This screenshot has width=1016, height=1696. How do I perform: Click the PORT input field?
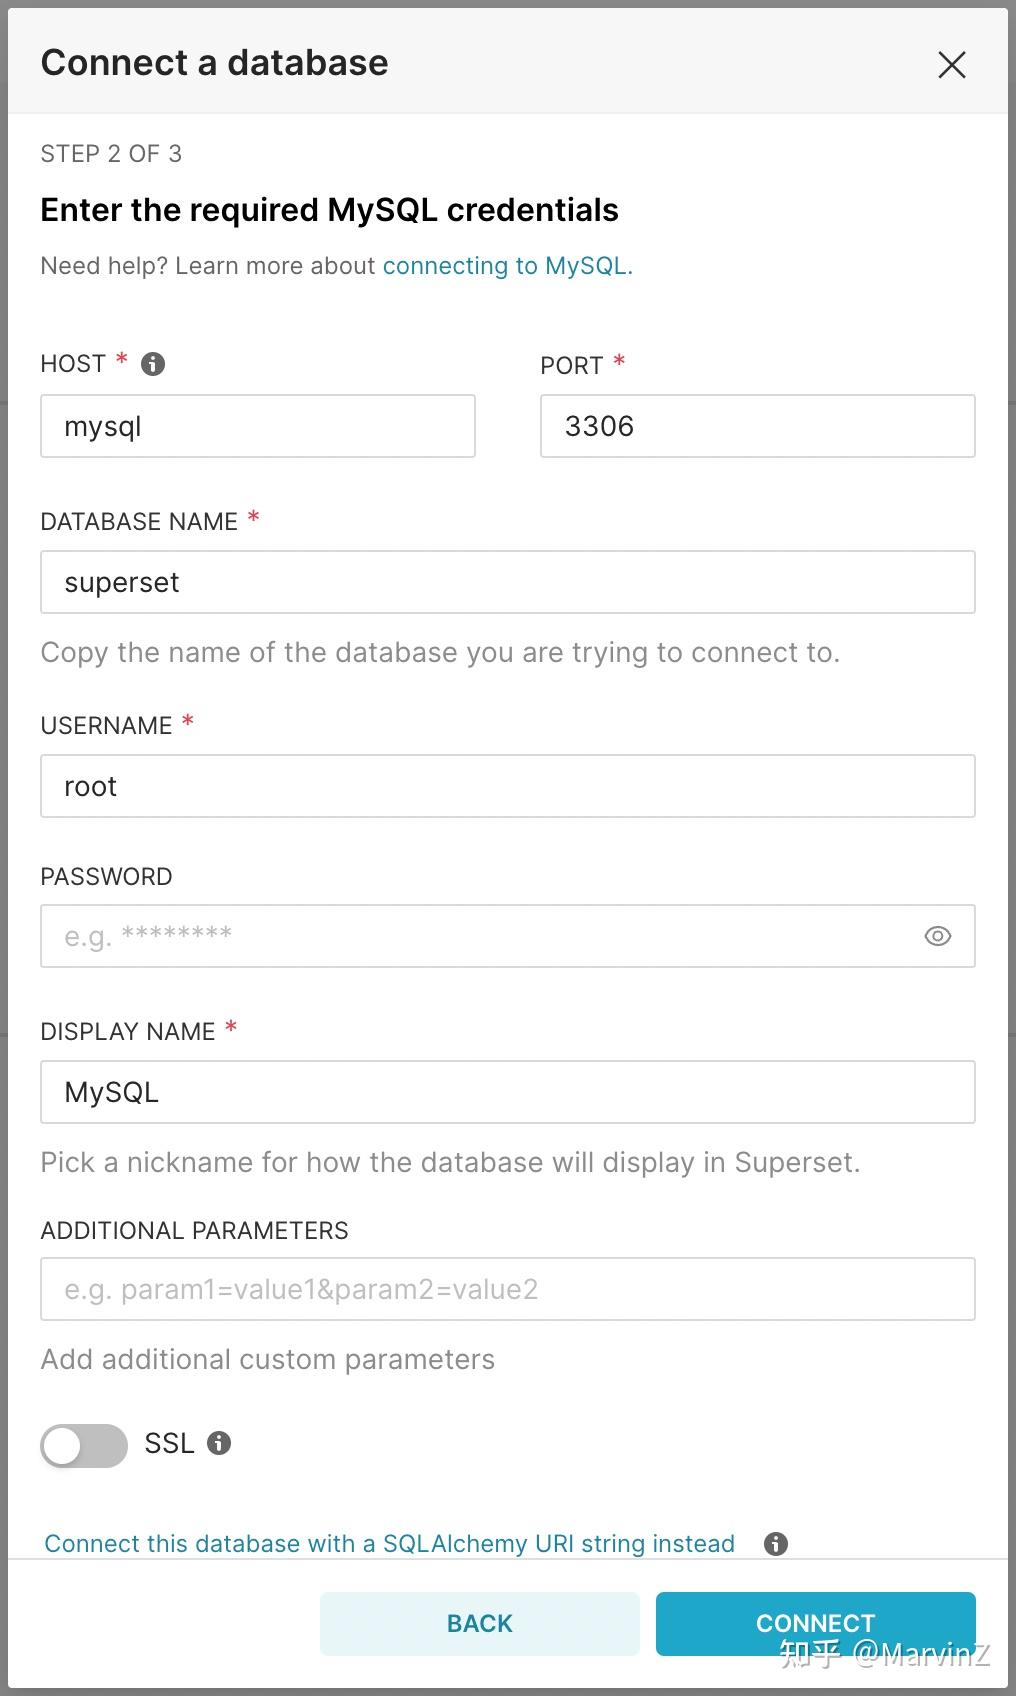click(757, 426)
